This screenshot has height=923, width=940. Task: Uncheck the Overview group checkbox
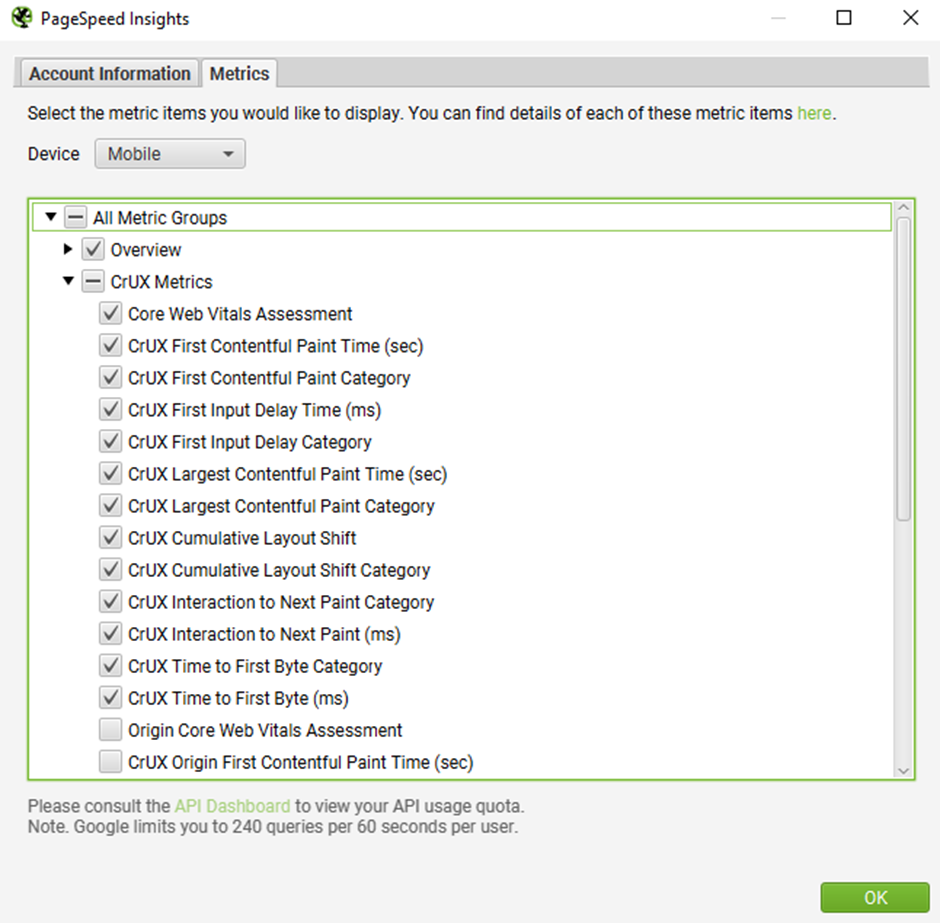[x=93, y=249]
